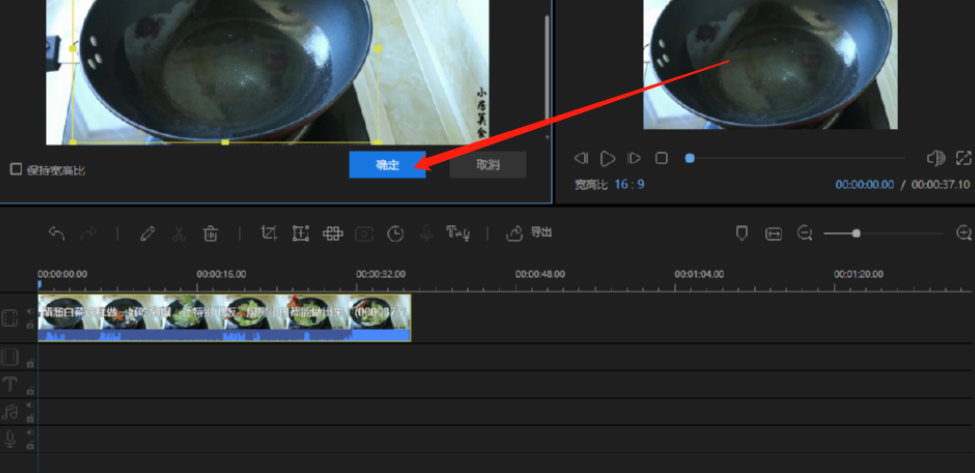This screenshot has width=975, height=473.
Task: Click the timeline ruler at 00:01:20.00
Action: pyautogui.click(x=858, y=274)
